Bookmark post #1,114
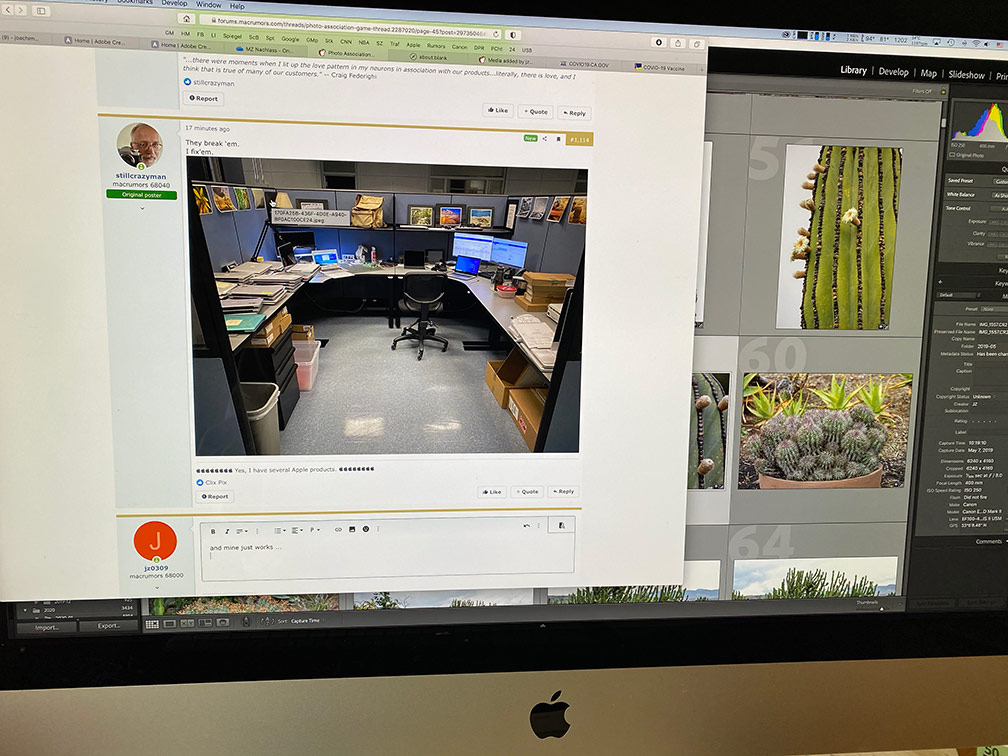The image size is (1008, 756). pos(557,139)
